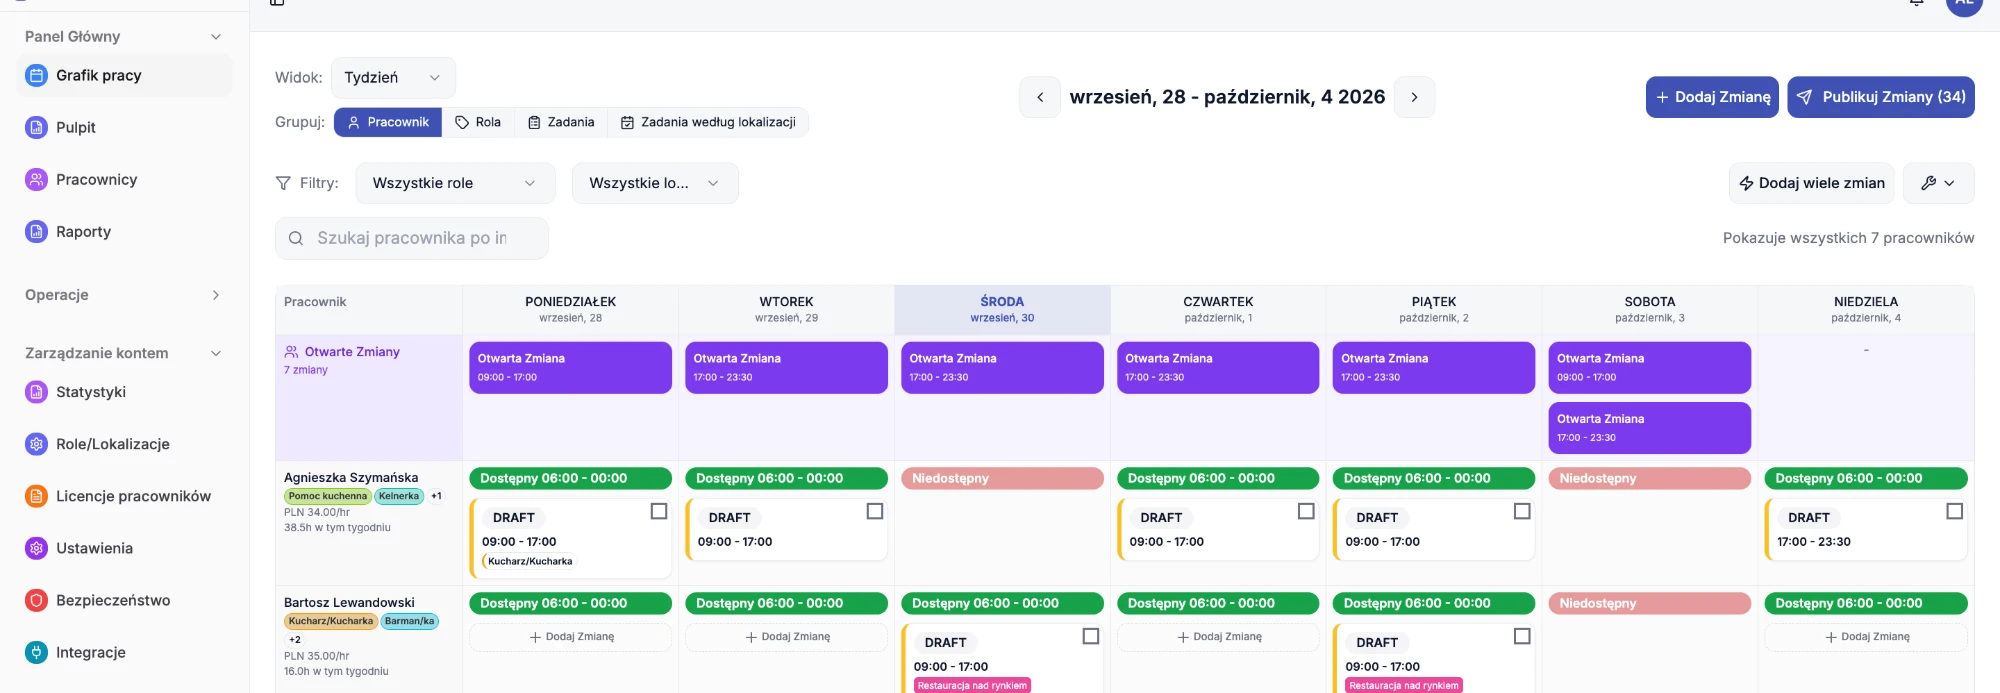The width and height of the screenshot is (2000, 693).
Task: Tick Agnieszka's Monday draft shift checkbox
Action: tap(659, 511)
